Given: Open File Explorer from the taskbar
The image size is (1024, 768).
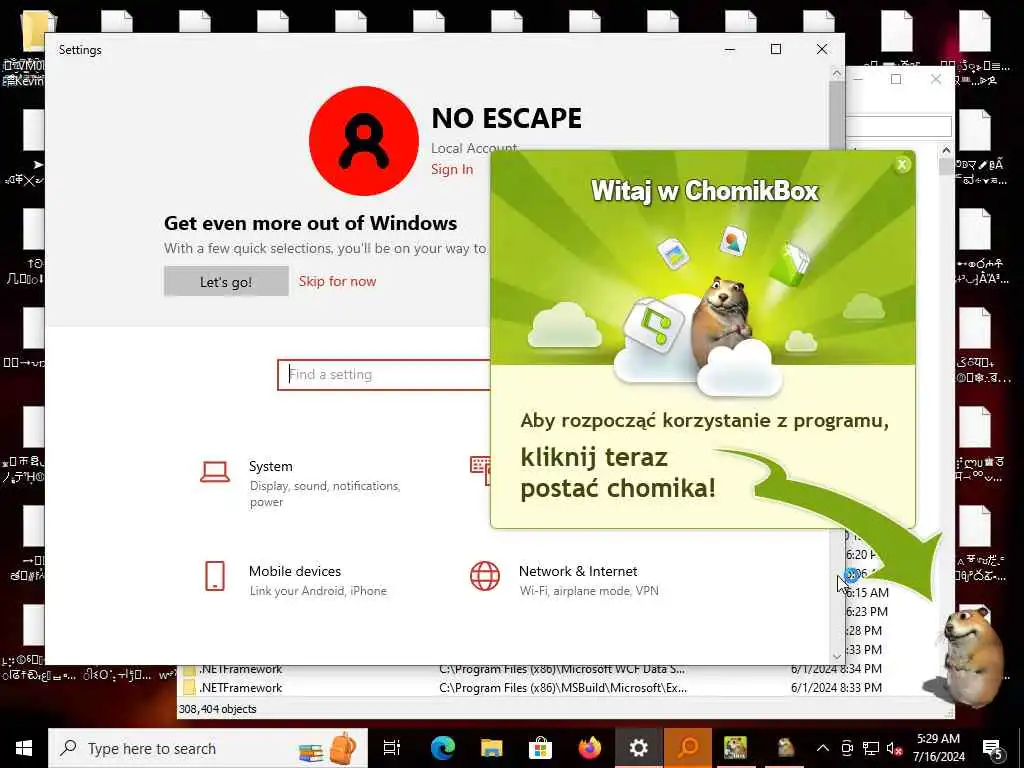Looking at the screenshot, I should (491, 748).
